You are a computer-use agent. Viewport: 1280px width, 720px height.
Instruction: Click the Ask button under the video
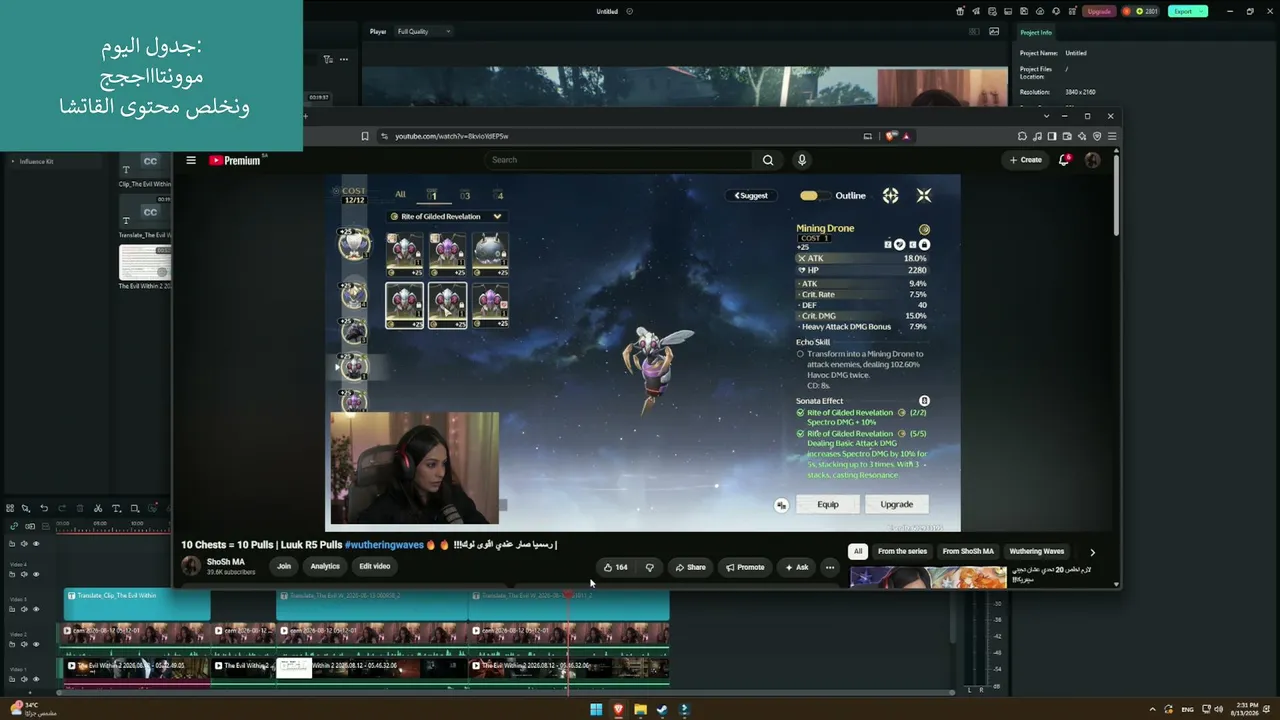click(797, 567)
